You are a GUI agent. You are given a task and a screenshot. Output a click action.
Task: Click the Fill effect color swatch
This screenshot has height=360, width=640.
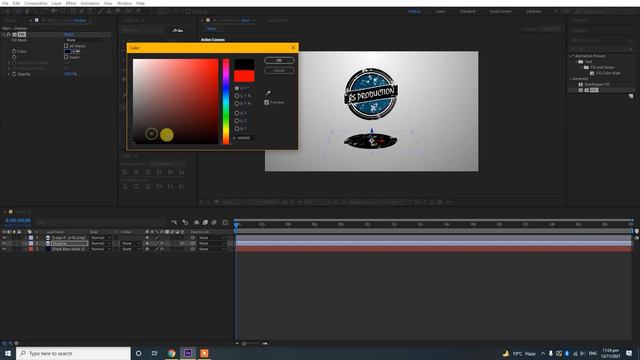pyautogui.click(x=68, y=51)
